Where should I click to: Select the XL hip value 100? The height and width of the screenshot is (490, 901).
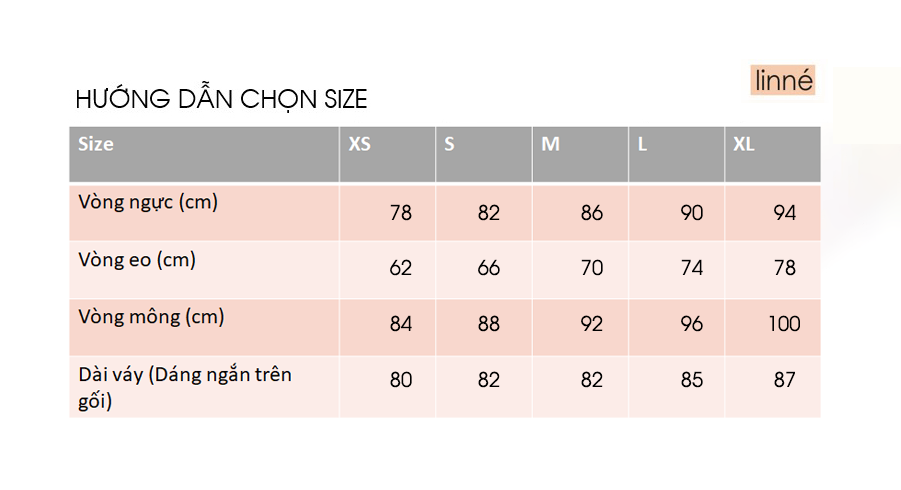pyautogui.click(x=785, y=324)
